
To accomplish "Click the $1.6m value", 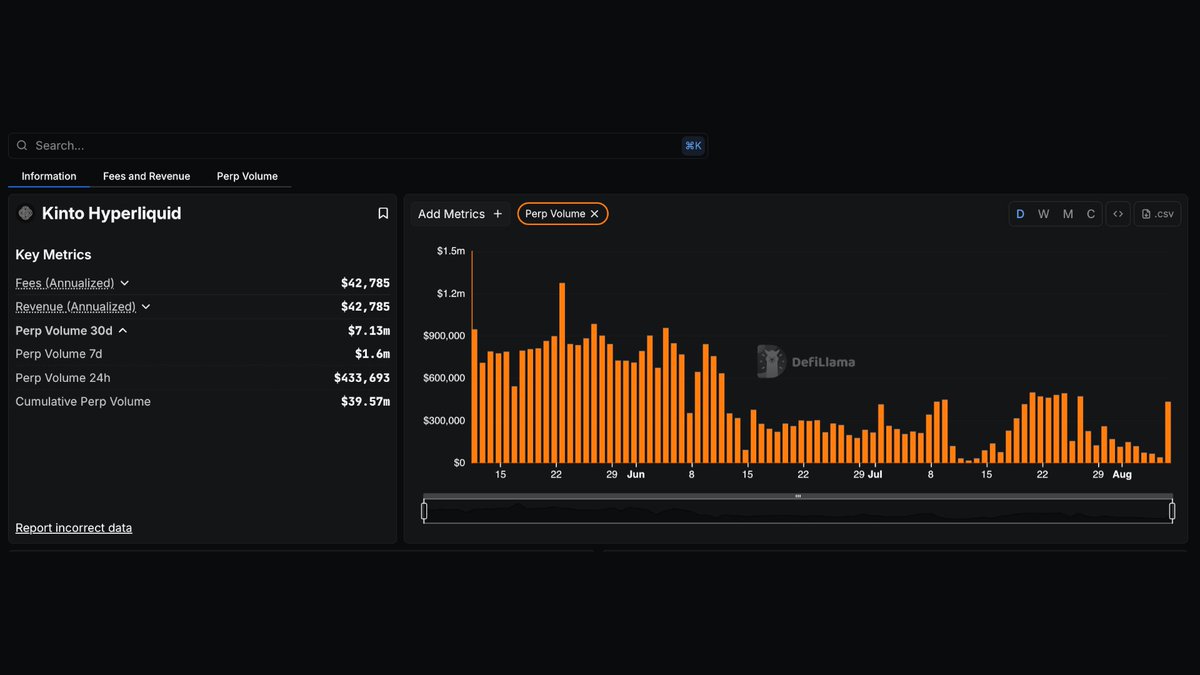I will coord(372,354).
